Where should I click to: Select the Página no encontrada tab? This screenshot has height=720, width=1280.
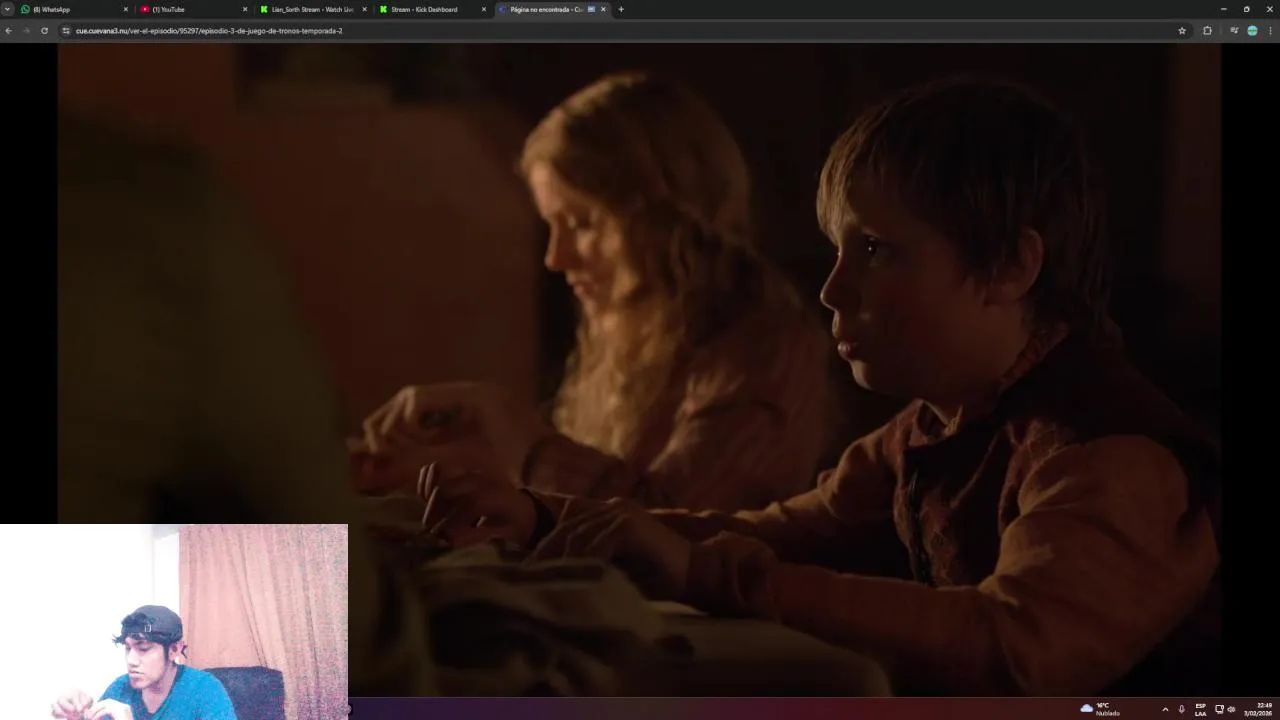[552, 9]
